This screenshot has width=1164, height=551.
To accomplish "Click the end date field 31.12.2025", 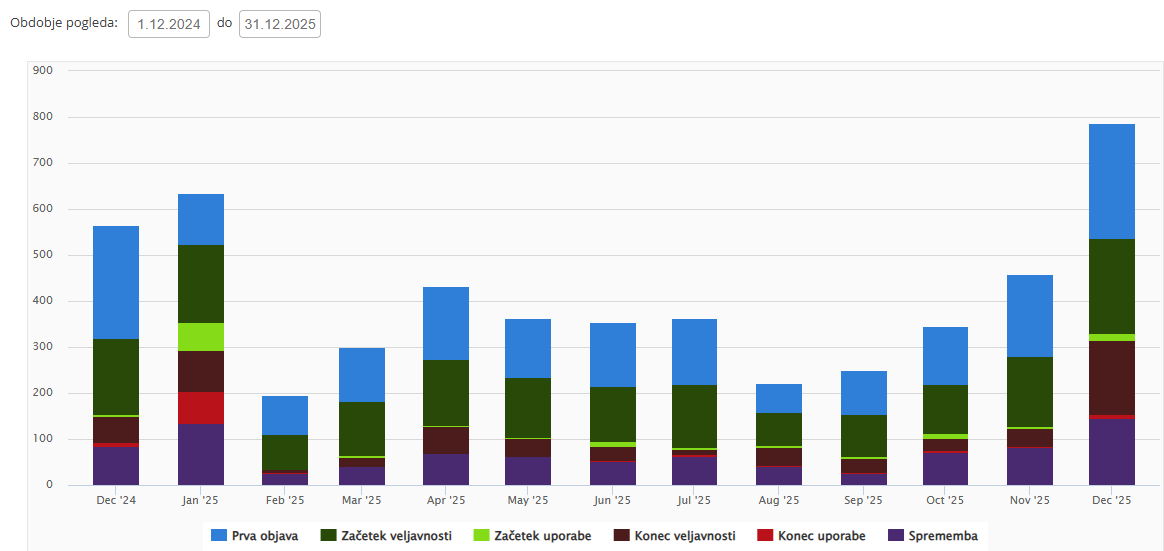I will click(279, 24).
